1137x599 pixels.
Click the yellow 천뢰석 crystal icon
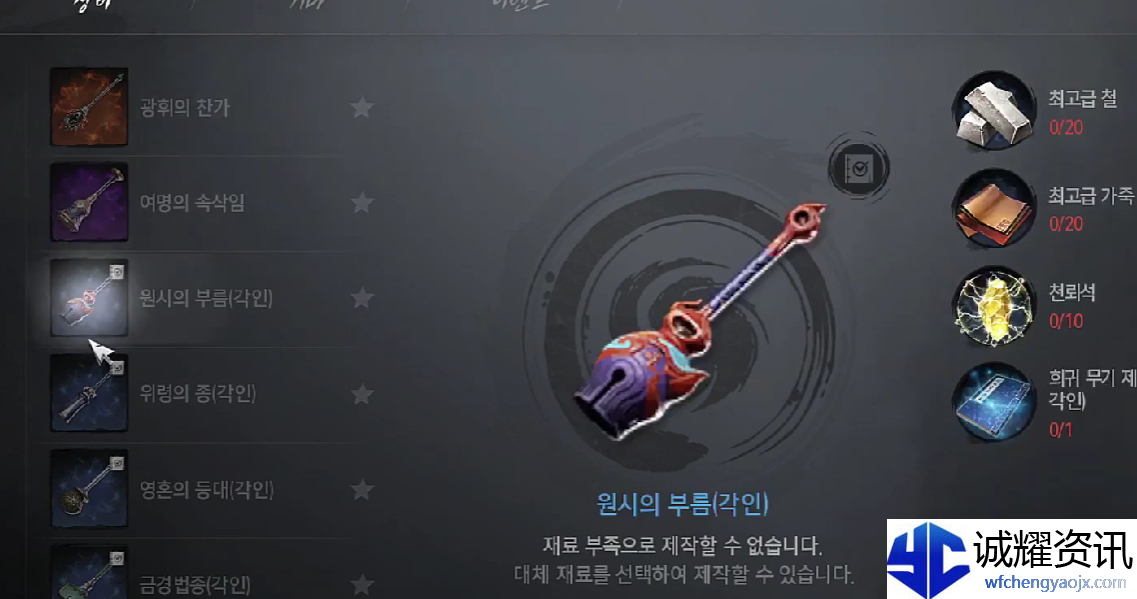(993, 305)
